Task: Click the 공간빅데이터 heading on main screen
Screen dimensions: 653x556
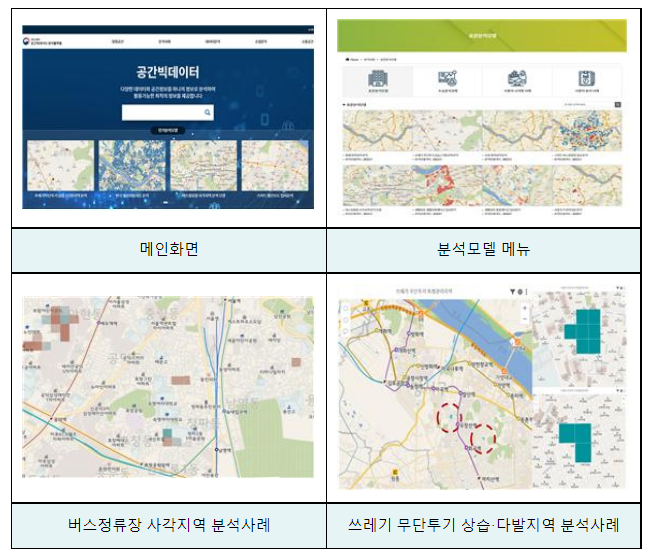Action: tap(168, 72)
